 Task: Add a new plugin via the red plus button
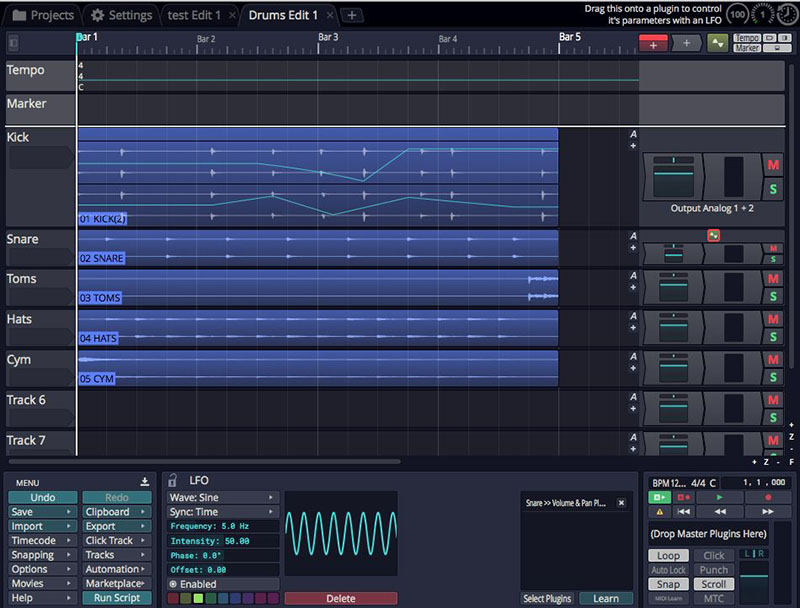coord(653,43)
